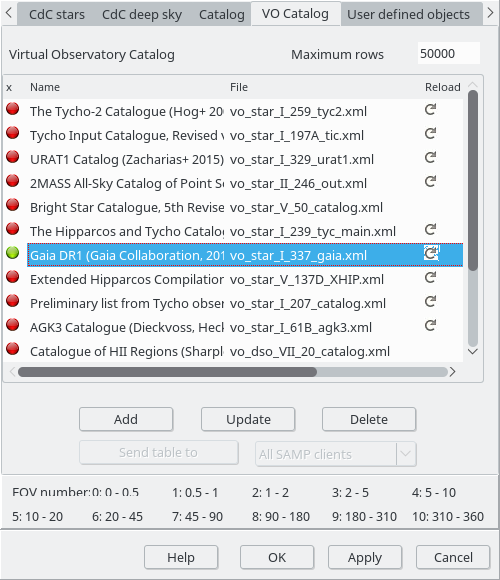This screenshot has width=500, height=580.
Task: Activate Catalogue of HII Regions red light
Action: click(x=13, y=349)
